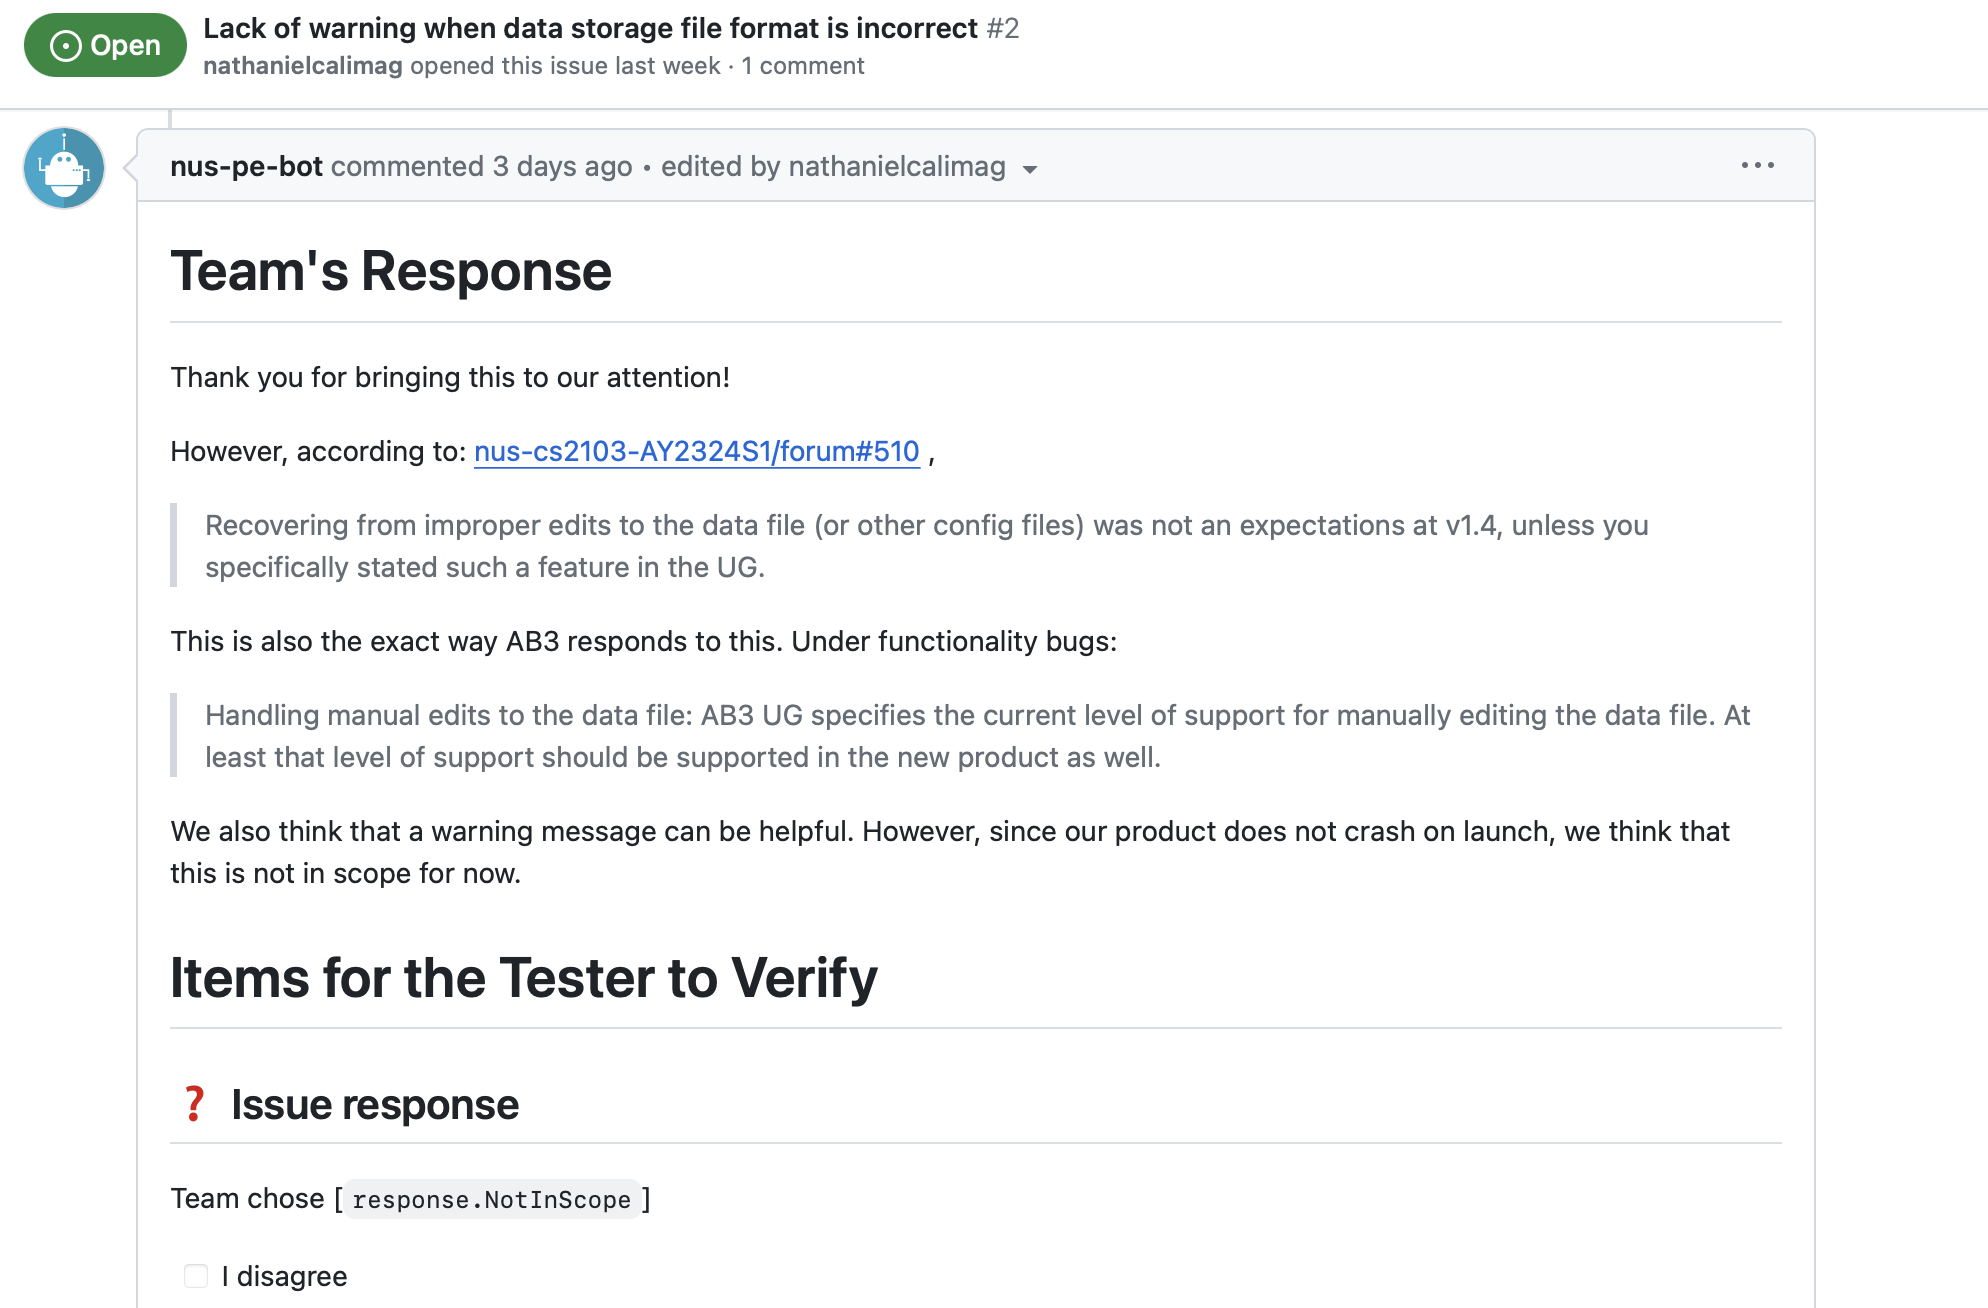Click the nus-pe-bot avatar icon

point(64,168)
